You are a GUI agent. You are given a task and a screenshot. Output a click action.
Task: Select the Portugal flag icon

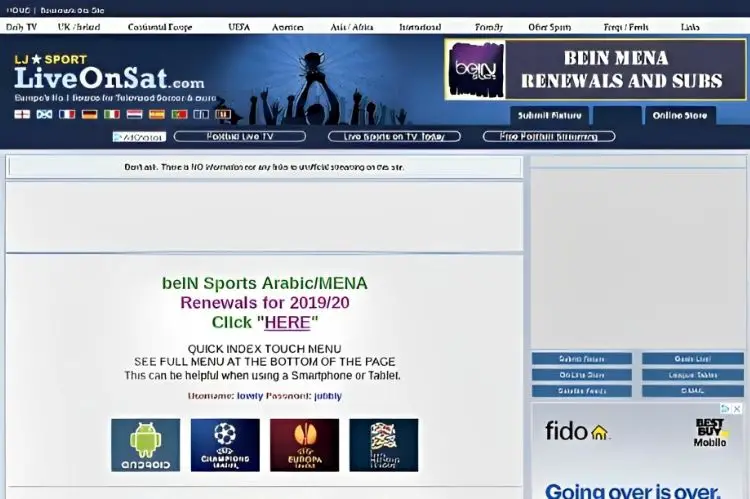click(179, 114)
